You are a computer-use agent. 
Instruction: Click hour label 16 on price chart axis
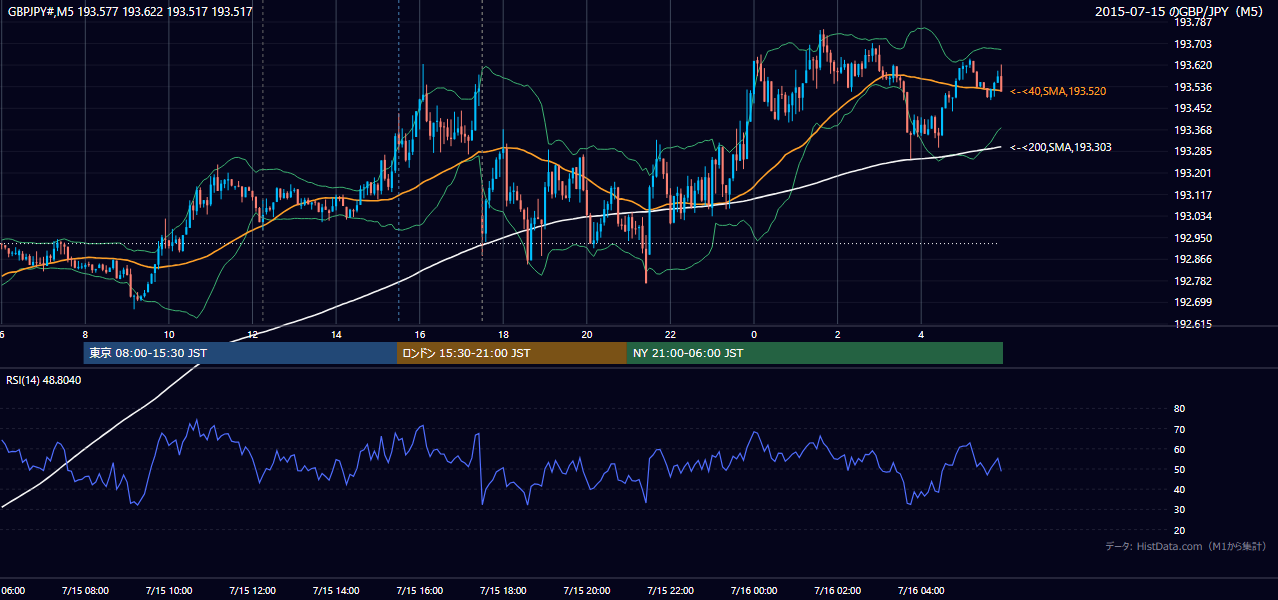click(x=420, y=334)
